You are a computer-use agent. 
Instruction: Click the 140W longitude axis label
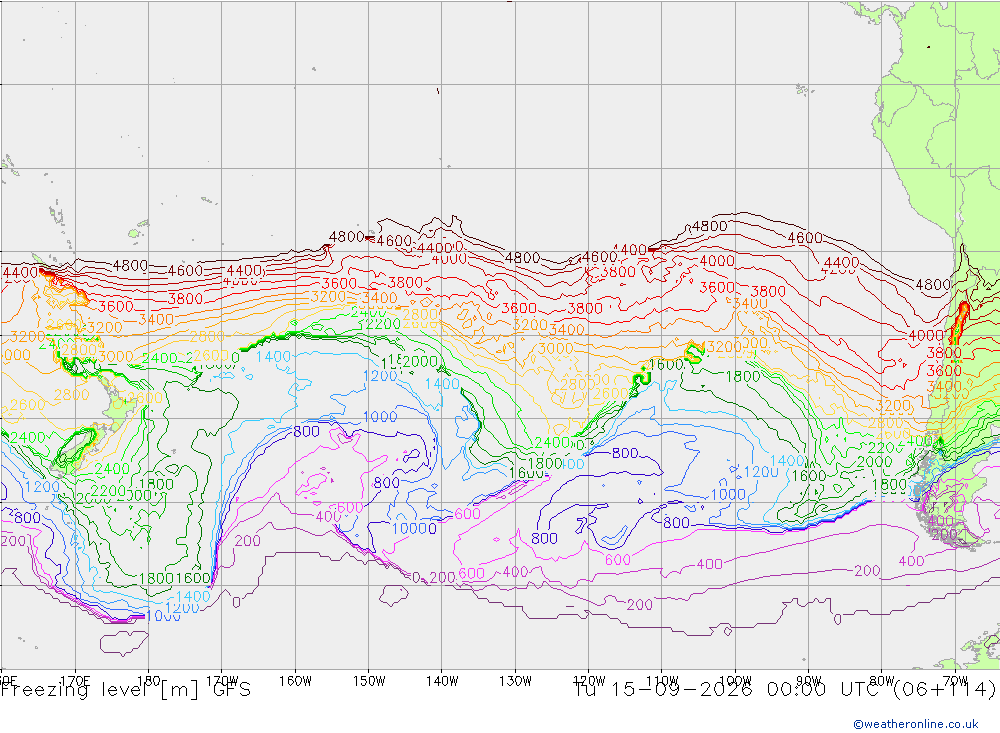point(442,681)
